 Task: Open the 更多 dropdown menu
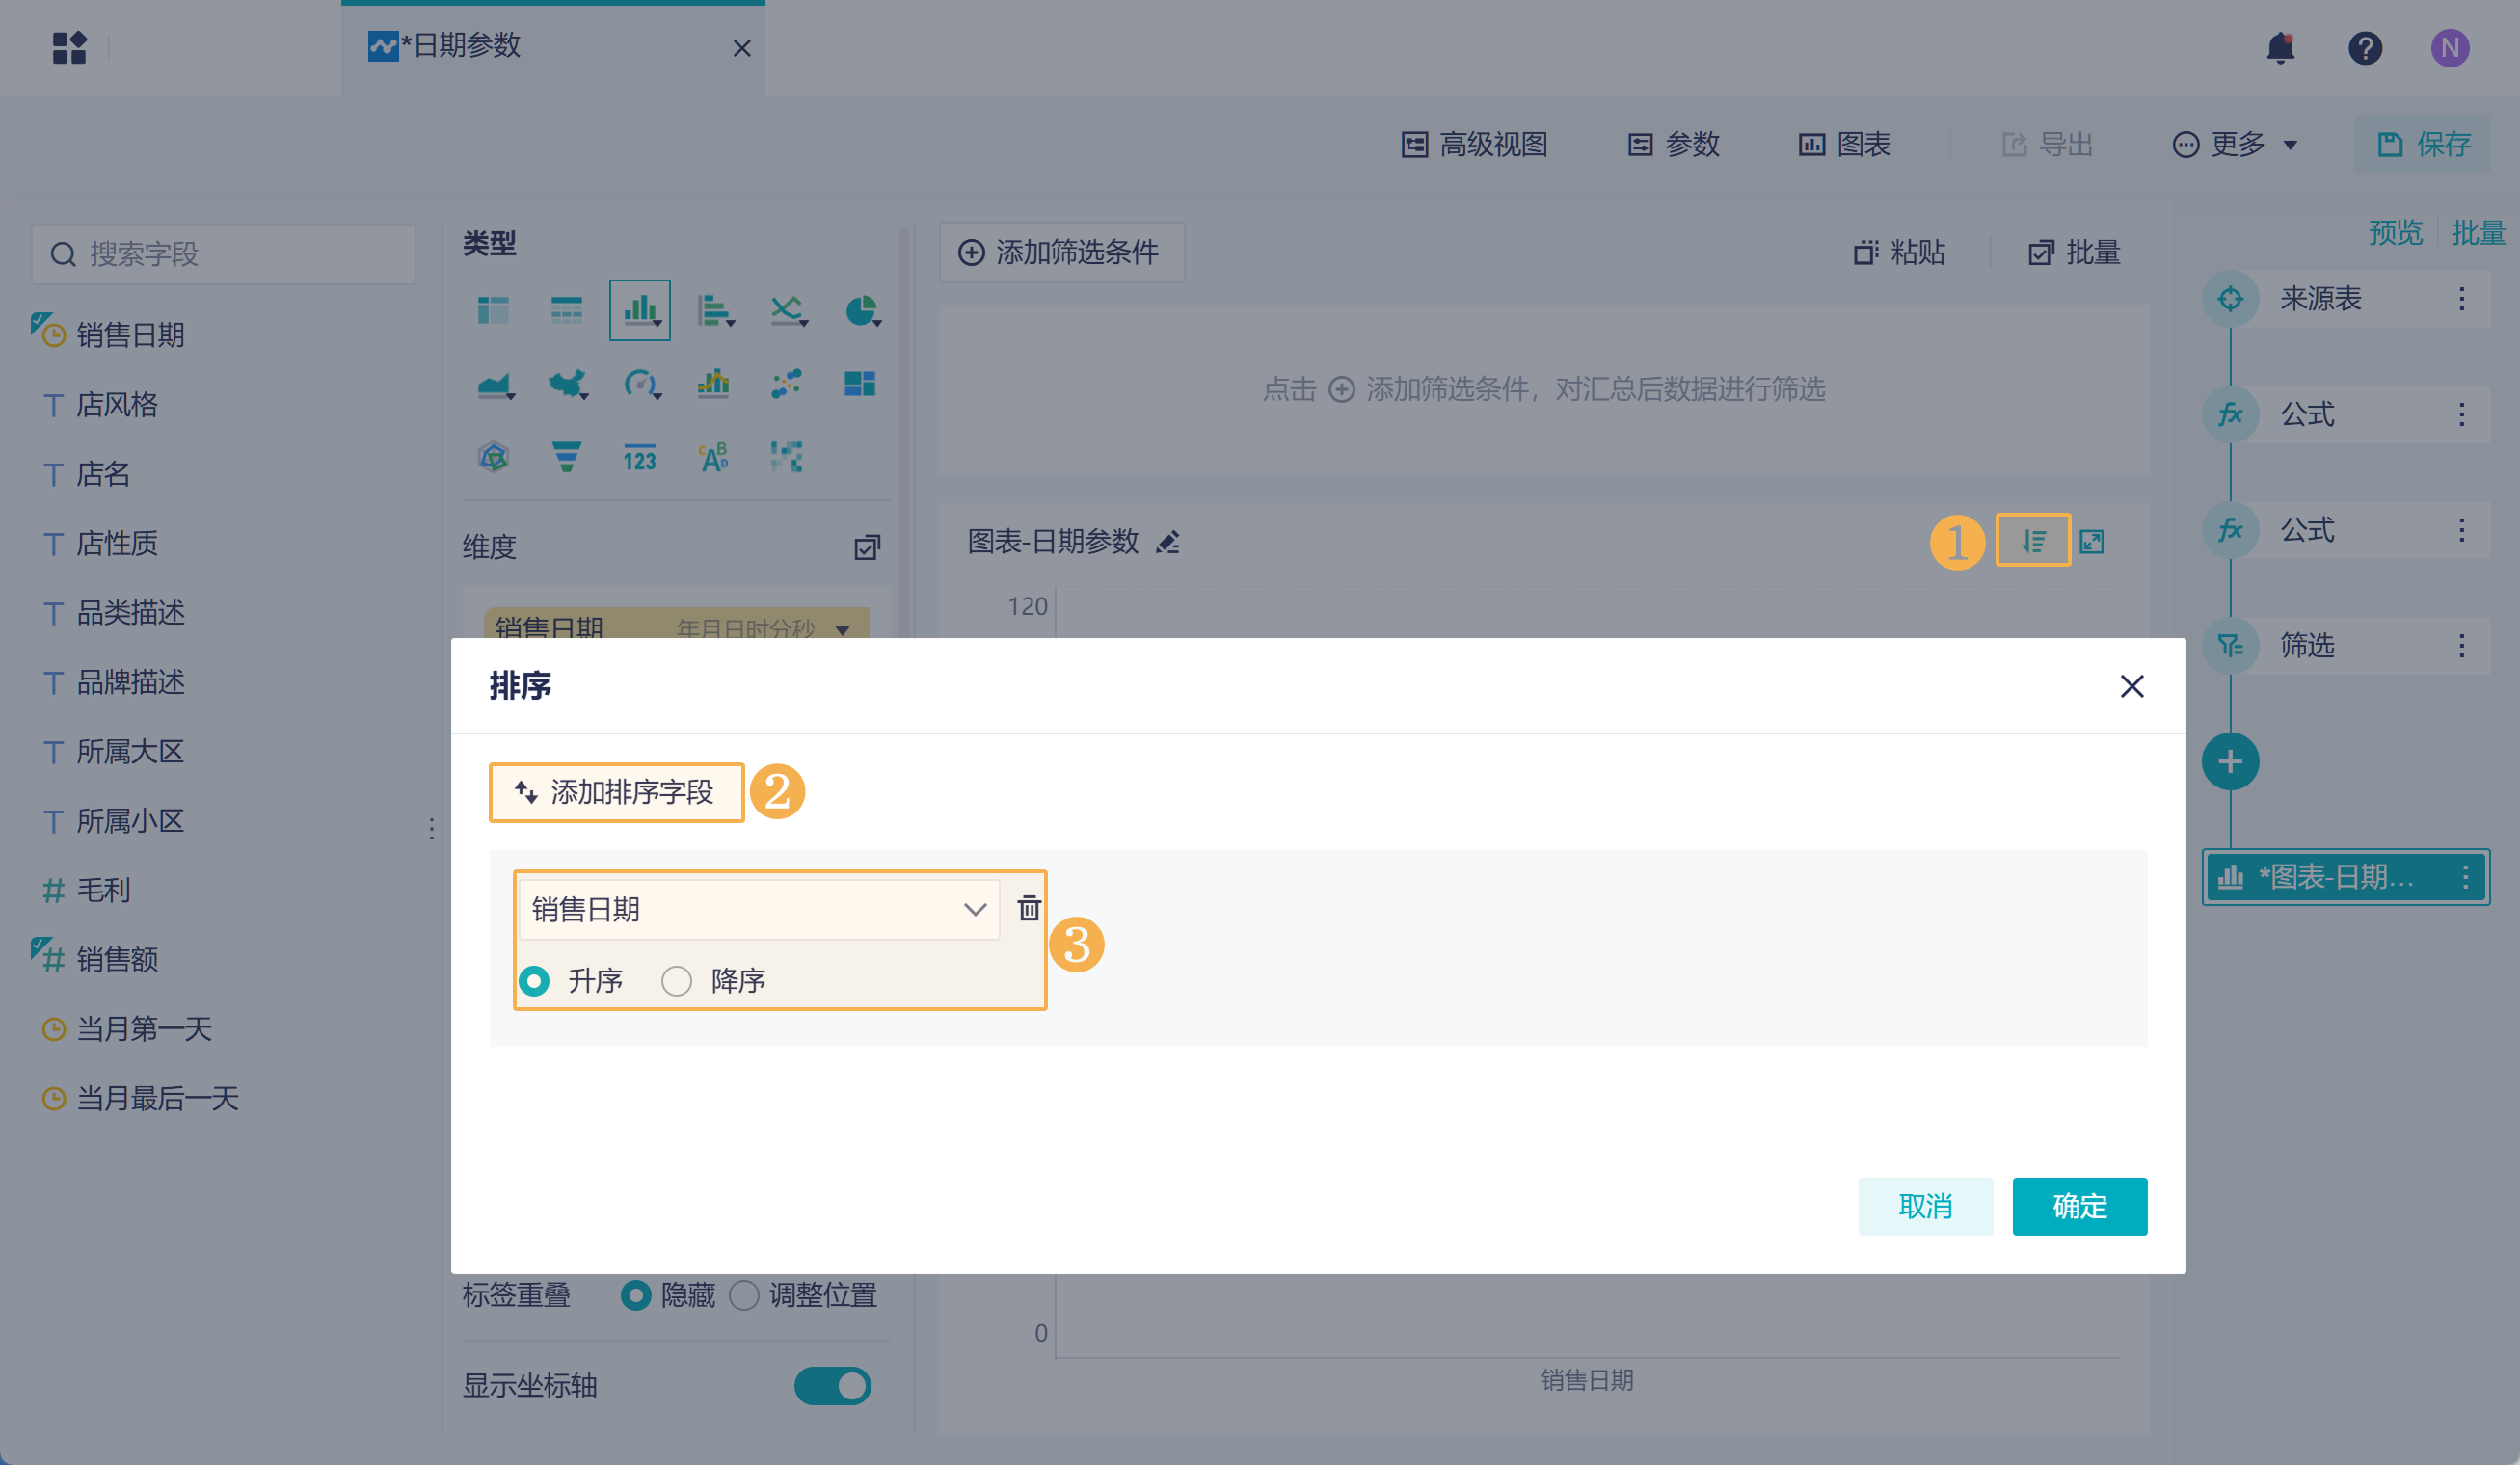click(2236, 144)
